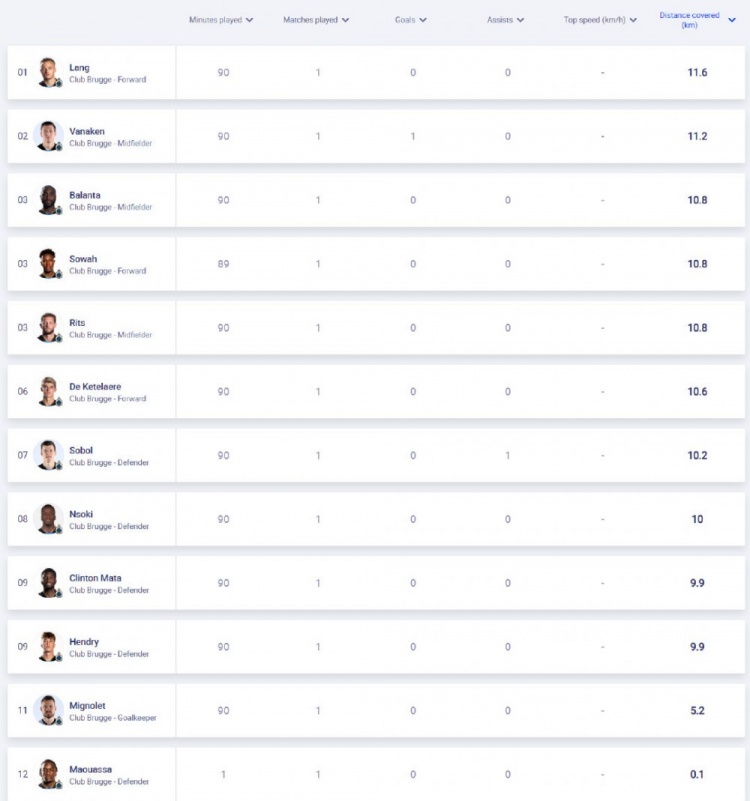
Task: Open De Ketelaere's profile photo
Action: (49, 391)
